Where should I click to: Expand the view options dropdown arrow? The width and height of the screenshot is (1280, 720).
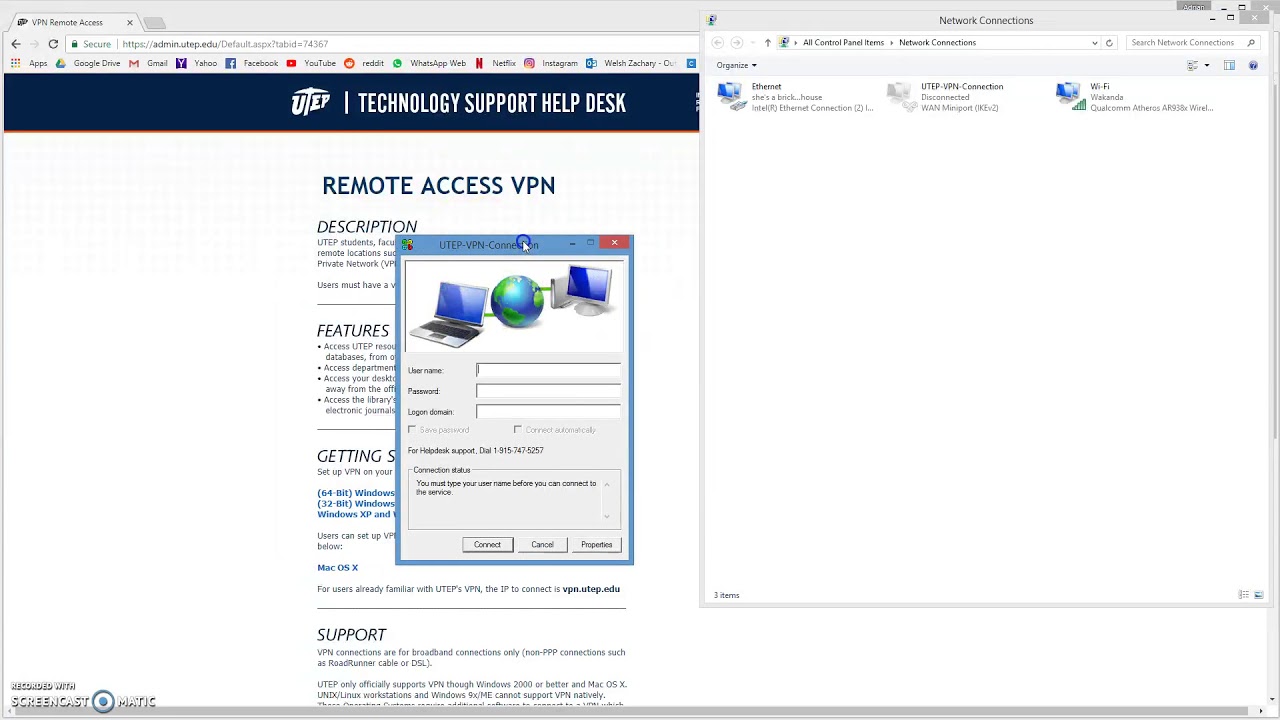click(x=1206, y=65)
